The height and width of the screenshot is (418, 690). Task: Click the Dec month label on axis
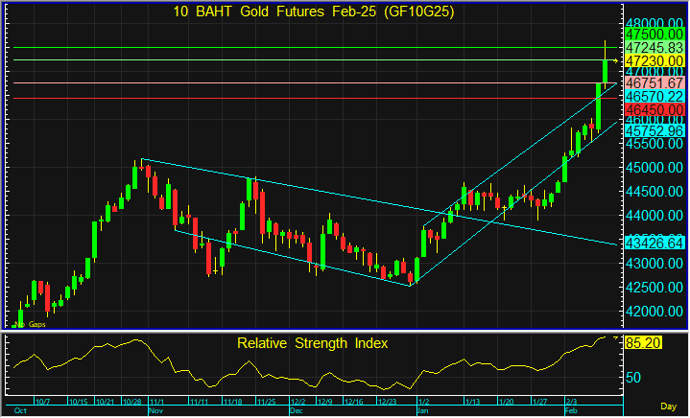point(295,410)
